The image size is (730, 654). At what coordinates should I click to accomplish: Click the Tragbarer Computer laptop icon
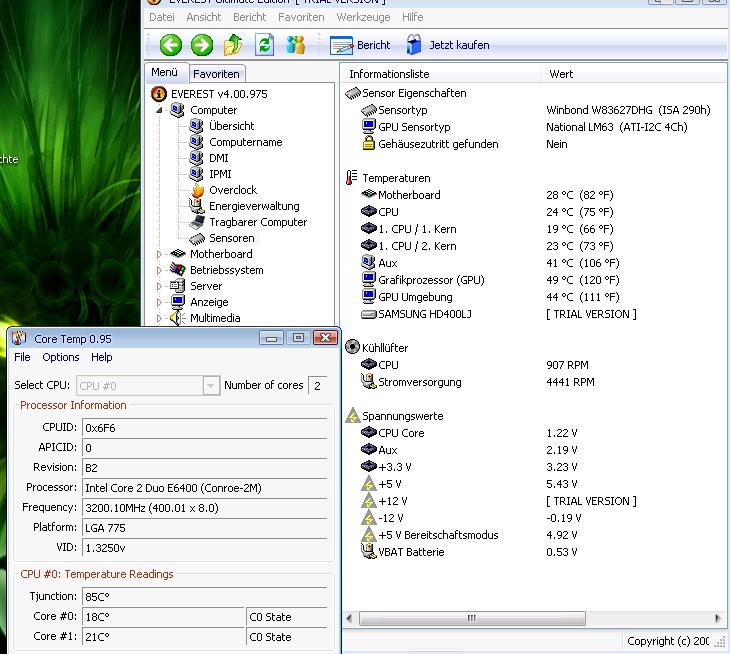[197, 222]
